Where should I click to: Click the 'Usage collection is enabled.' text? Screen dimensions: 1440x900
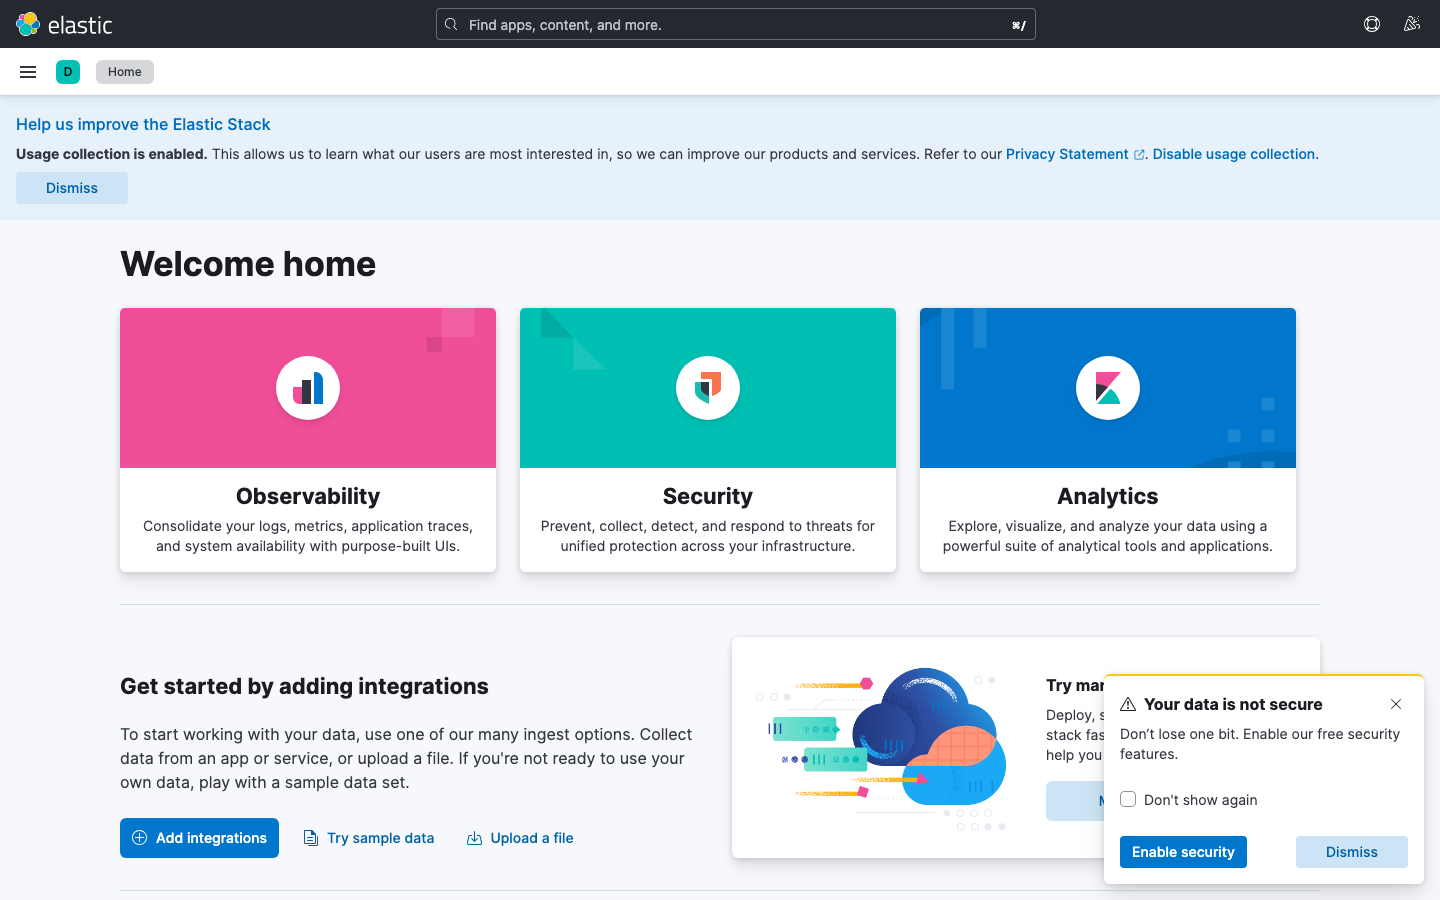click(111, 154)
